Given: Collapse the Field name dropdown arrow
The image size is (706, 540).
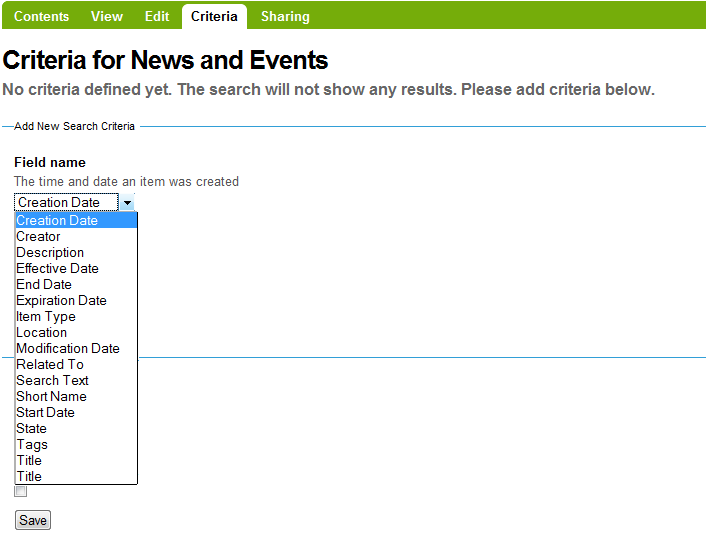Looking at the screenshot, I should click(x=127, y=203).
